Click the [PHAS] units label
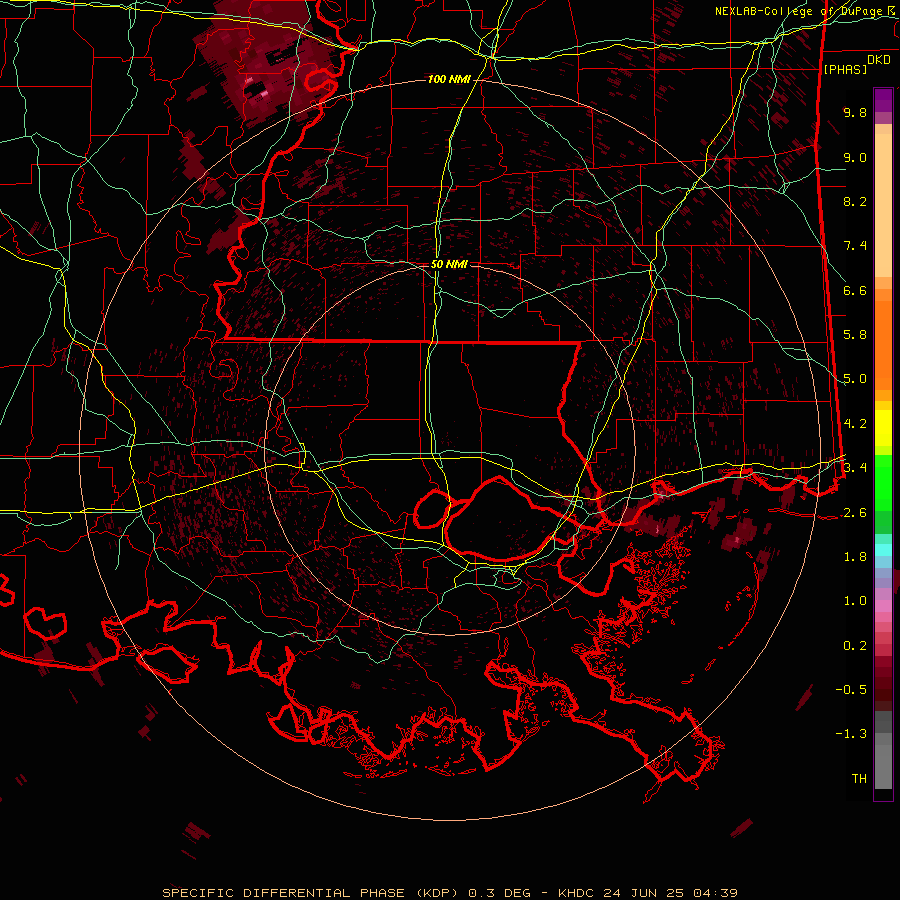The image size is (900, 900). [845, 69]
